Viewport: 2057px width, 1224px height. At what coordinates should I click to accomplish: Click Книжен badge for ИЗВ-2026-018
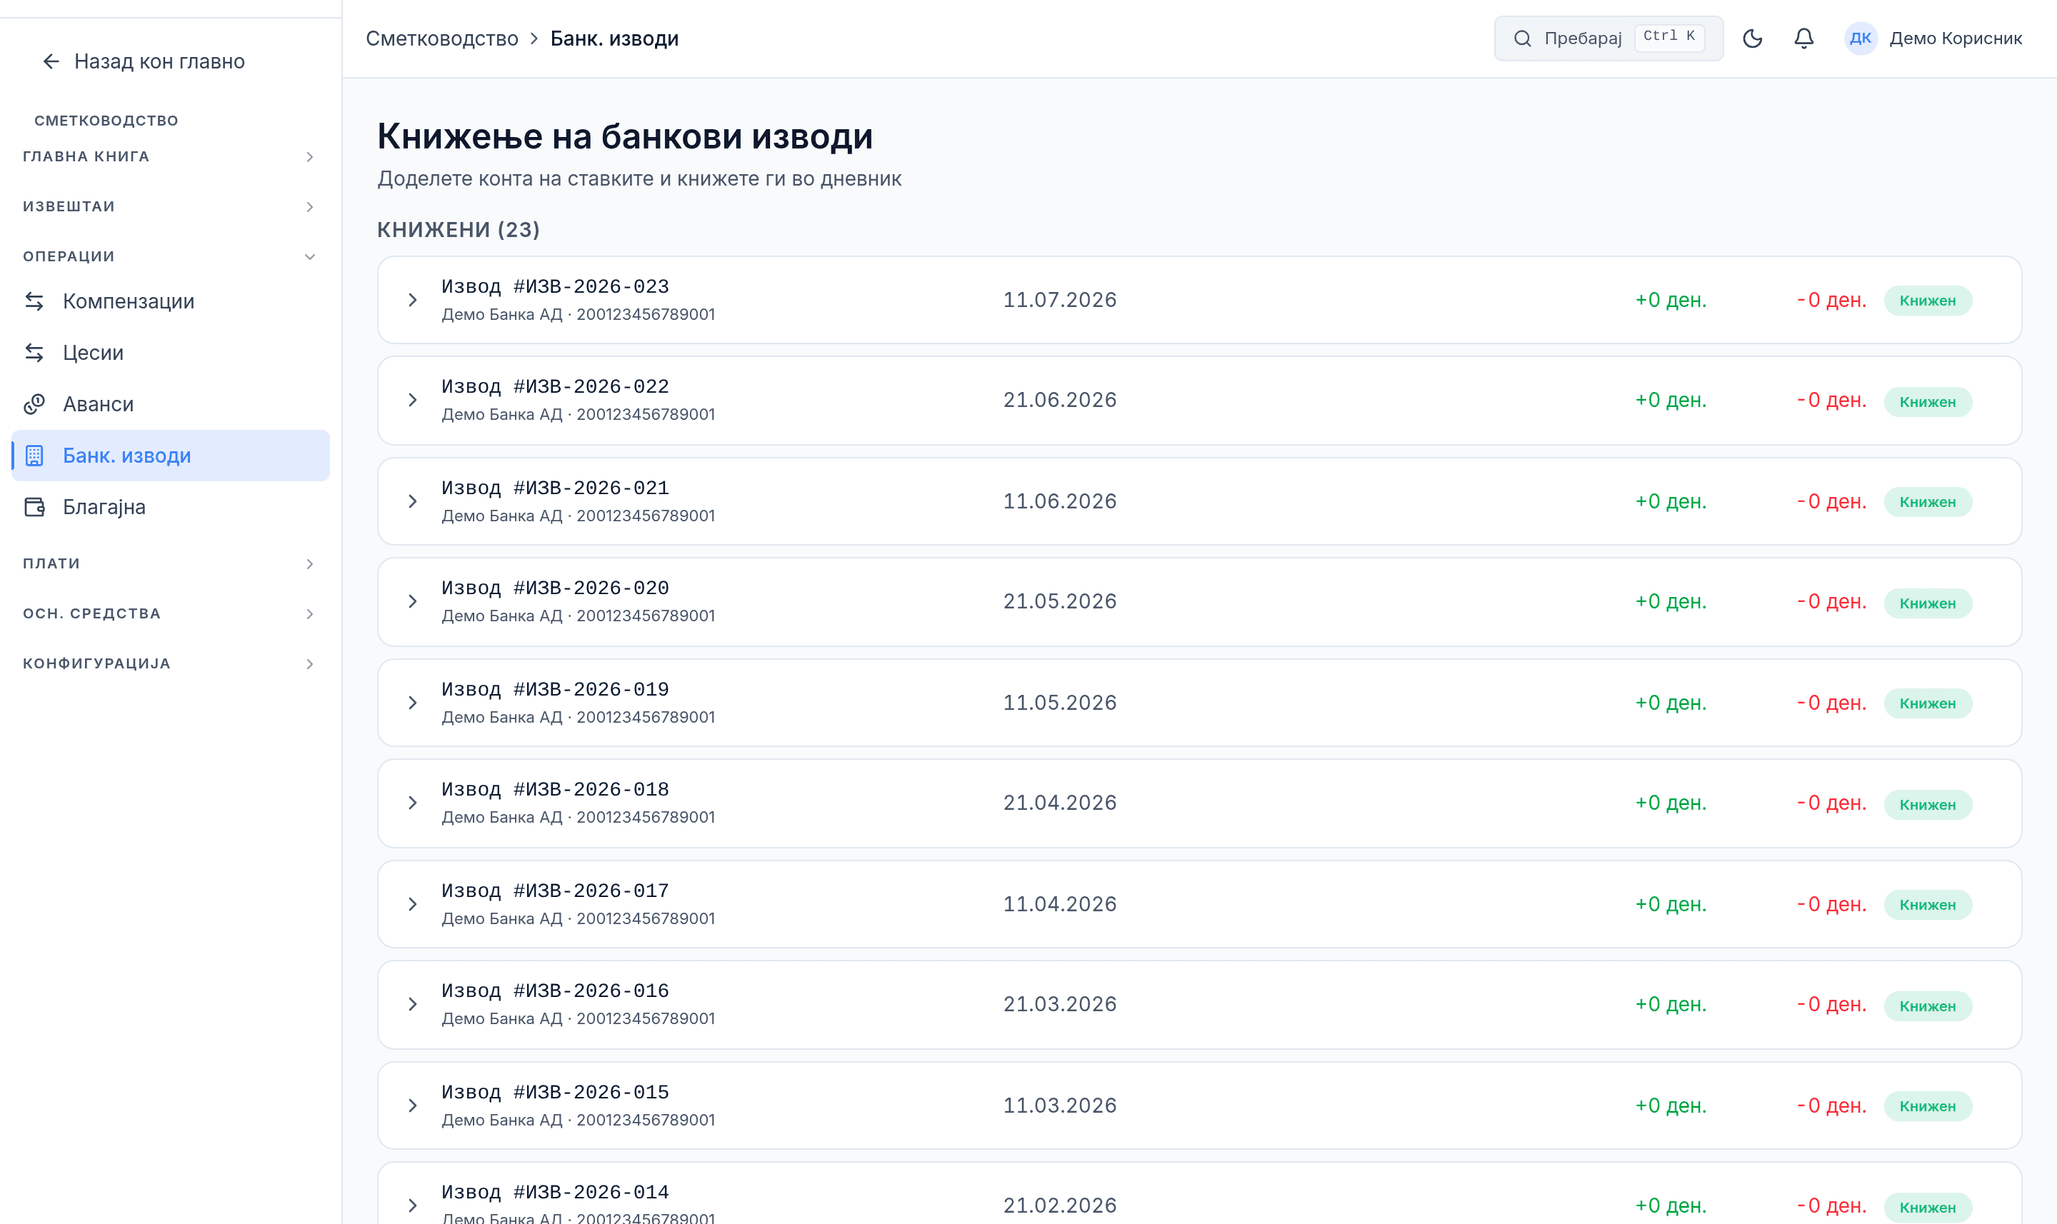click(x=1927, y=805)
